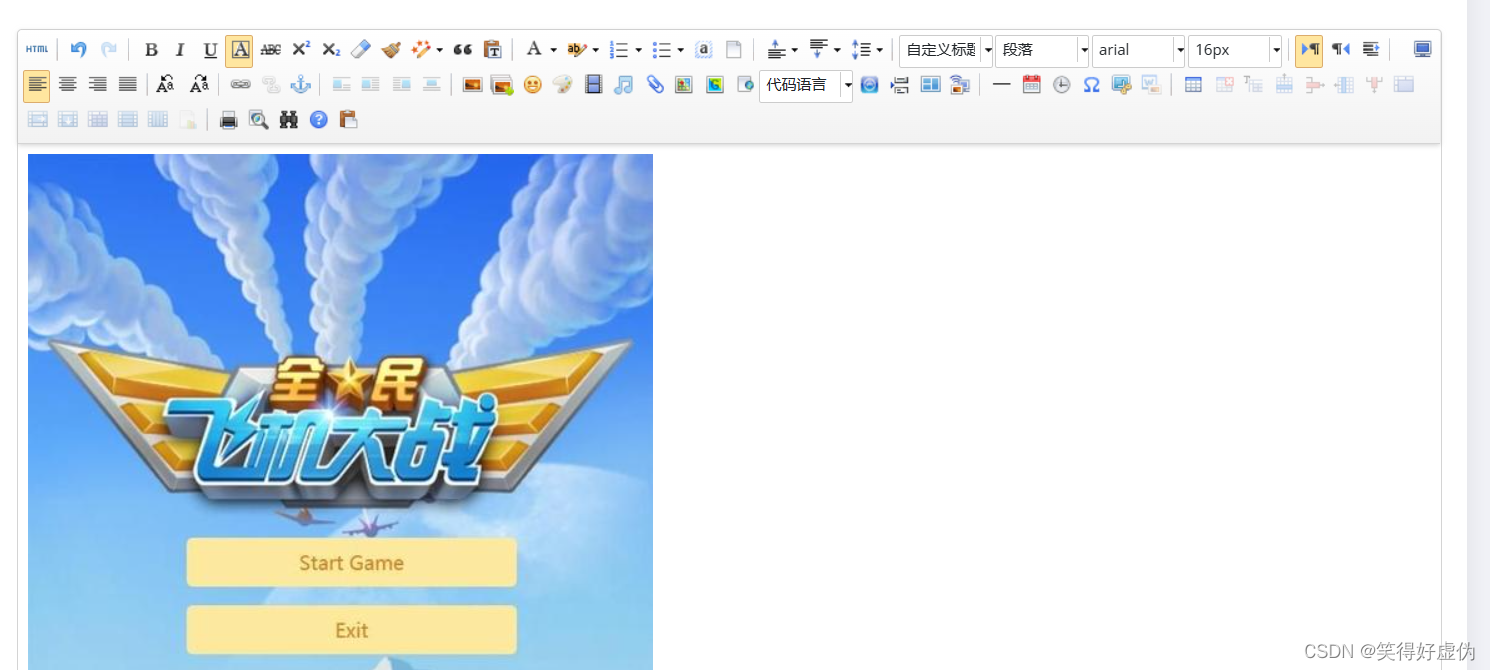Open editor help
The width and height of the screenshot is (1490, 670).
point(318,120)
